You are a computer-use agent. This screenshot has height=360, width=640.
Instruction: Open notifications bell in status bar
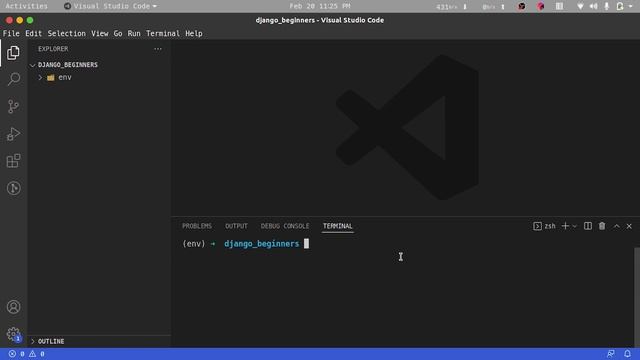point(627,354)
